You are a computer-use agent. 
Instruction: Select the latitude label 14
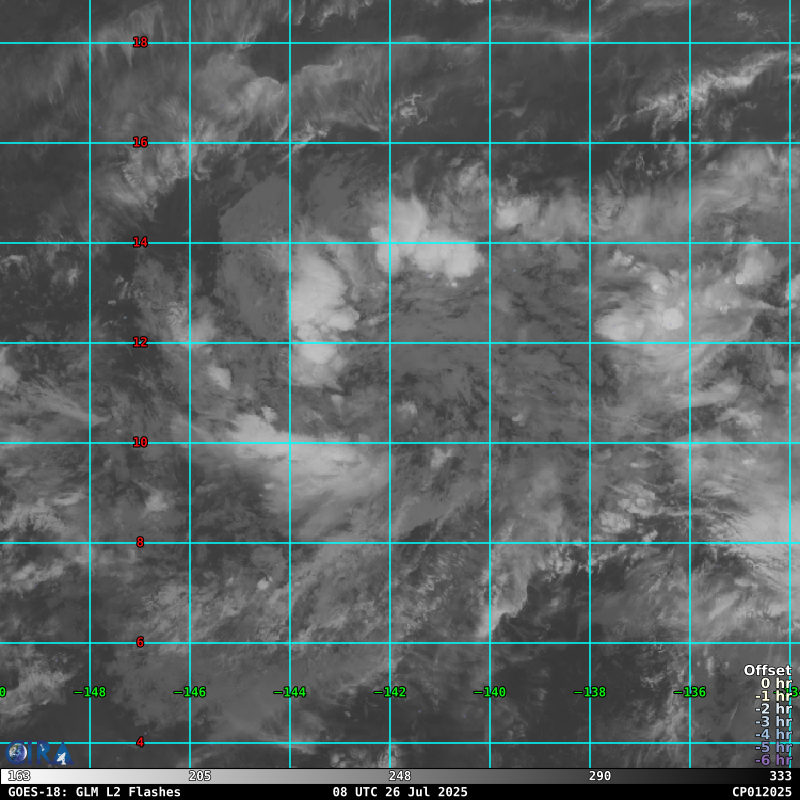(x=140, y=242)
